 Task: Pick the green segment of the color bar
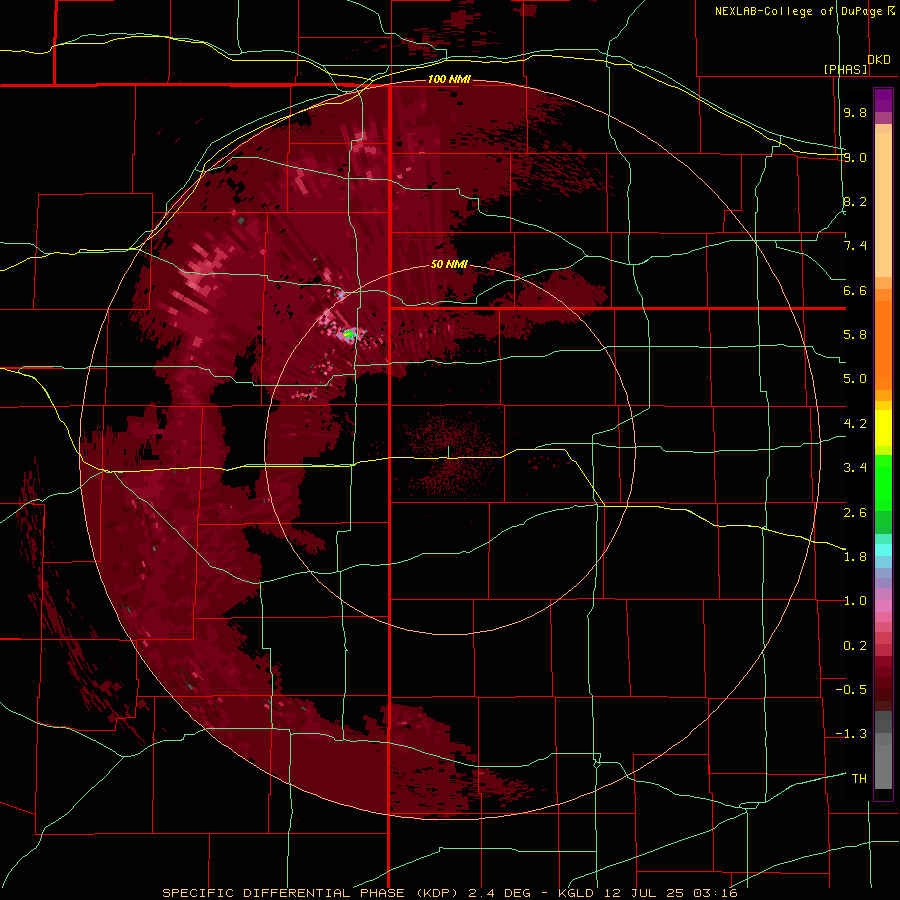(883, 482)
